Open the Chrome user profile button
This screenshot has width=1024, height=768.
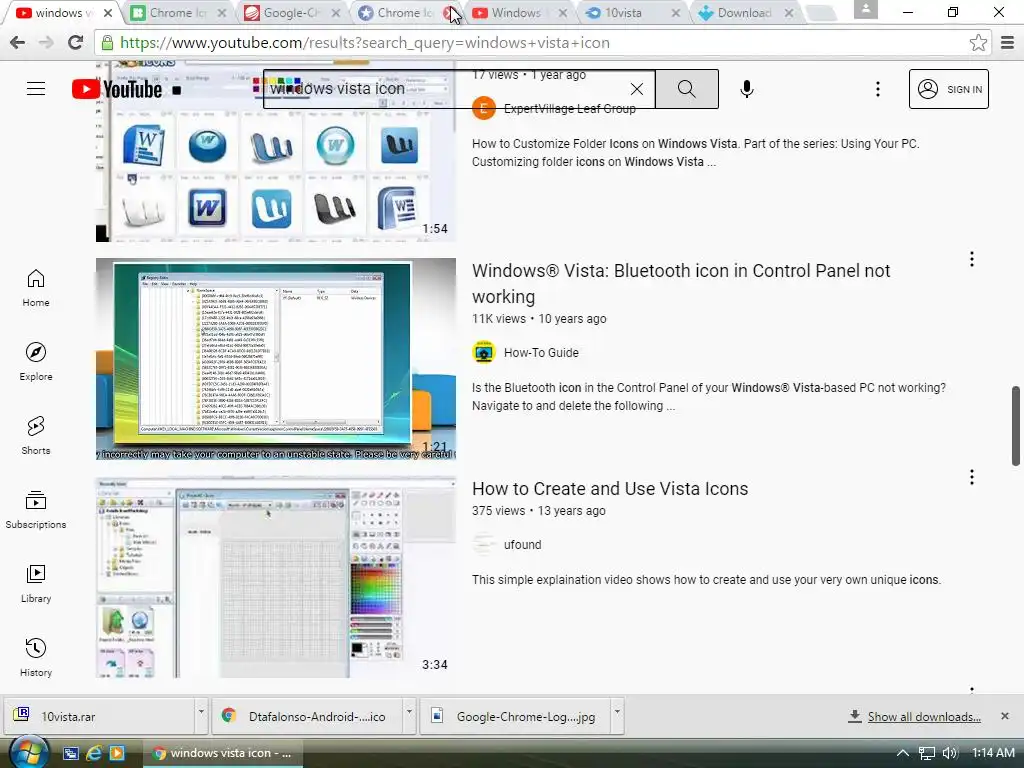[865, 9]
